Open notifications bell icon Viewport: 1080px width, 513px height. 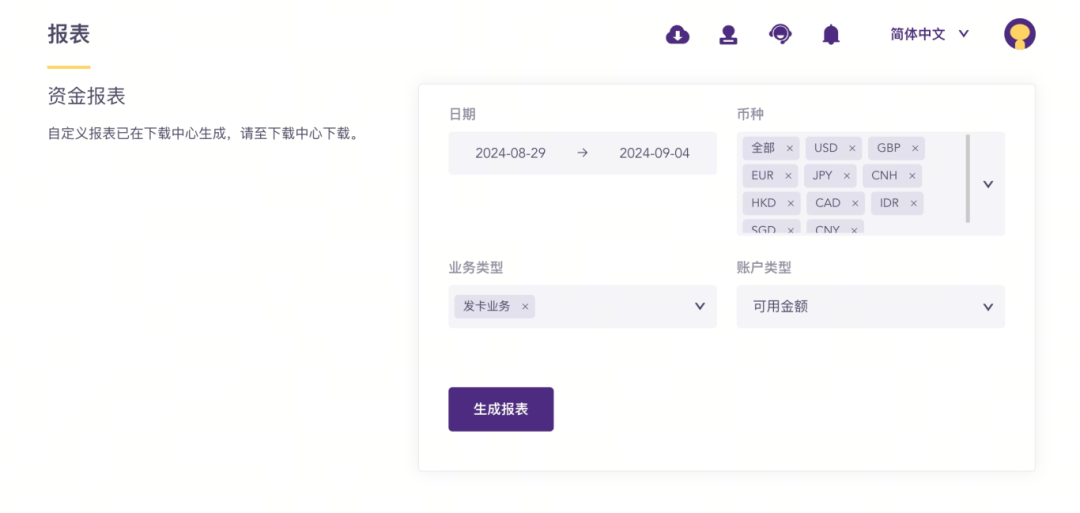831,34
